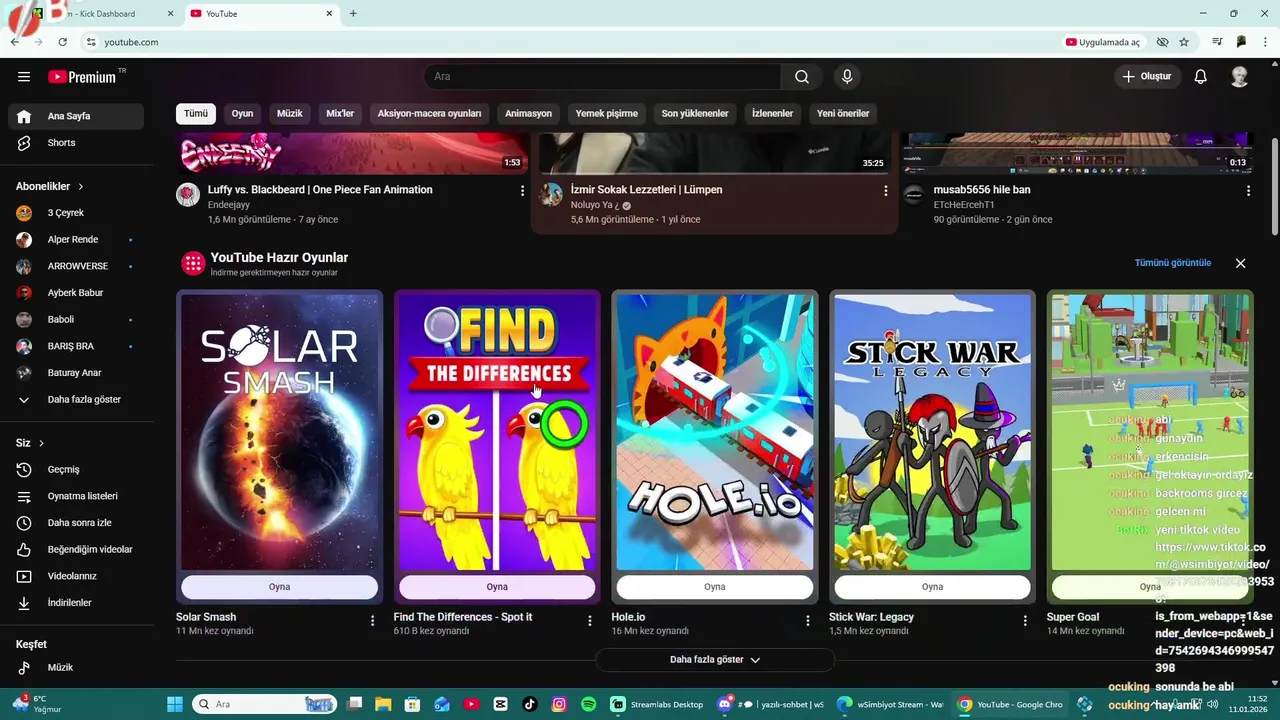Image resolution: width=1280 pixels, height=720 pixels.
Task: Open İndirilenler in sidebar
Action: (76, 603)
